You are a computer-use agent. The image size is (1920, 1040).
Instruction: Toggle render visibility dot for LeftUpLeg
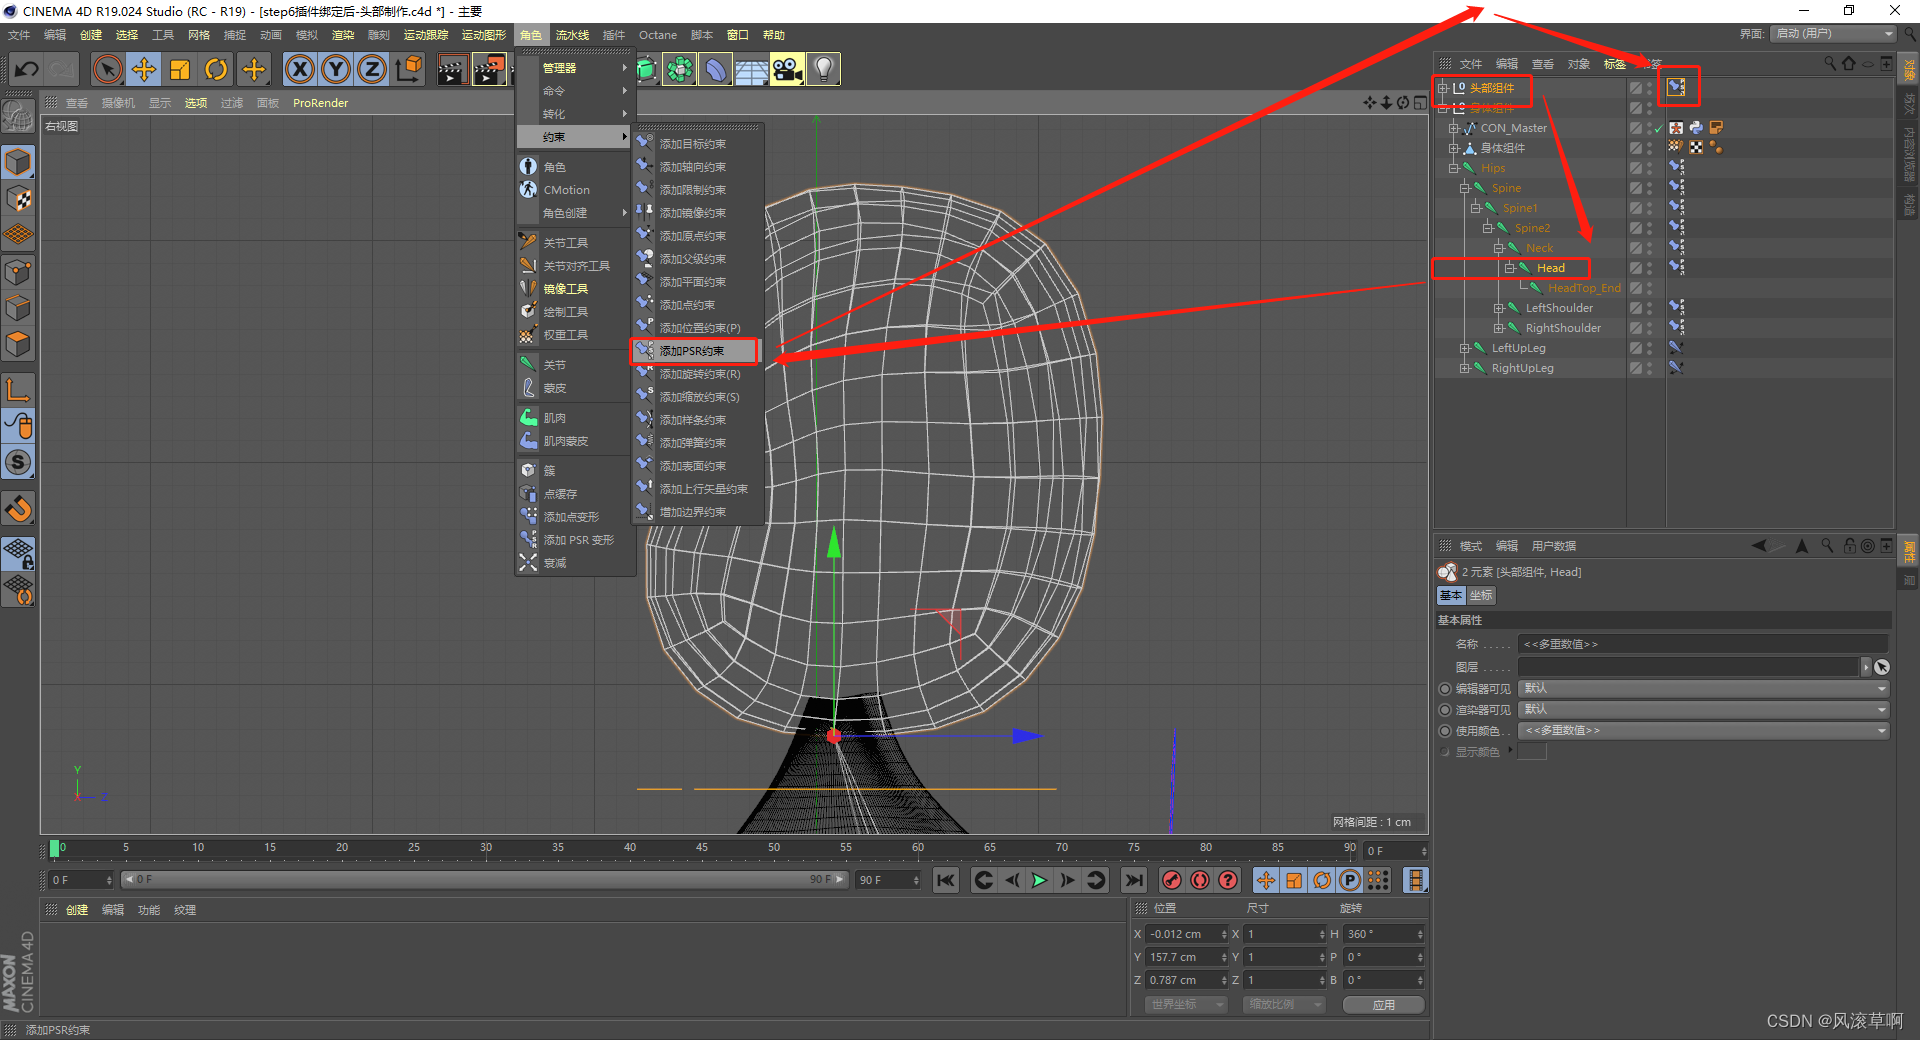(1648, 352)
